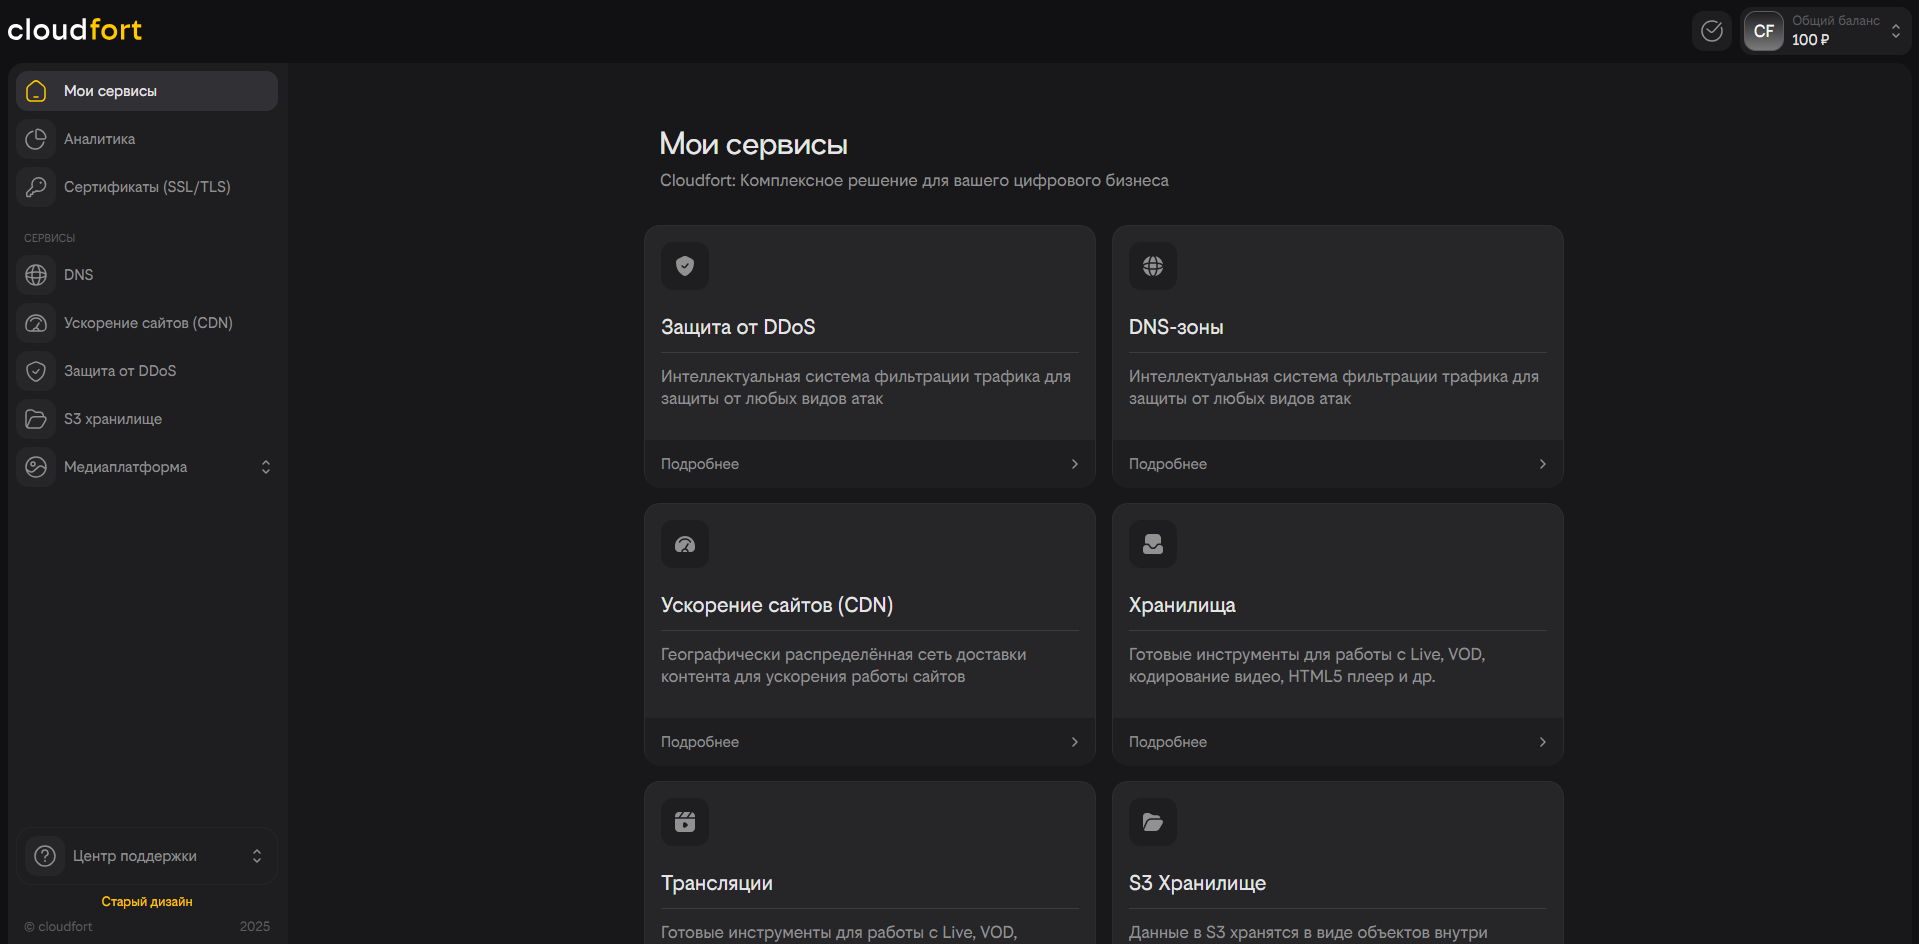The width and height of the screenshot is (1919, 944).
Task: Click the shield icon on DDoS card
Action: (685, 266)
